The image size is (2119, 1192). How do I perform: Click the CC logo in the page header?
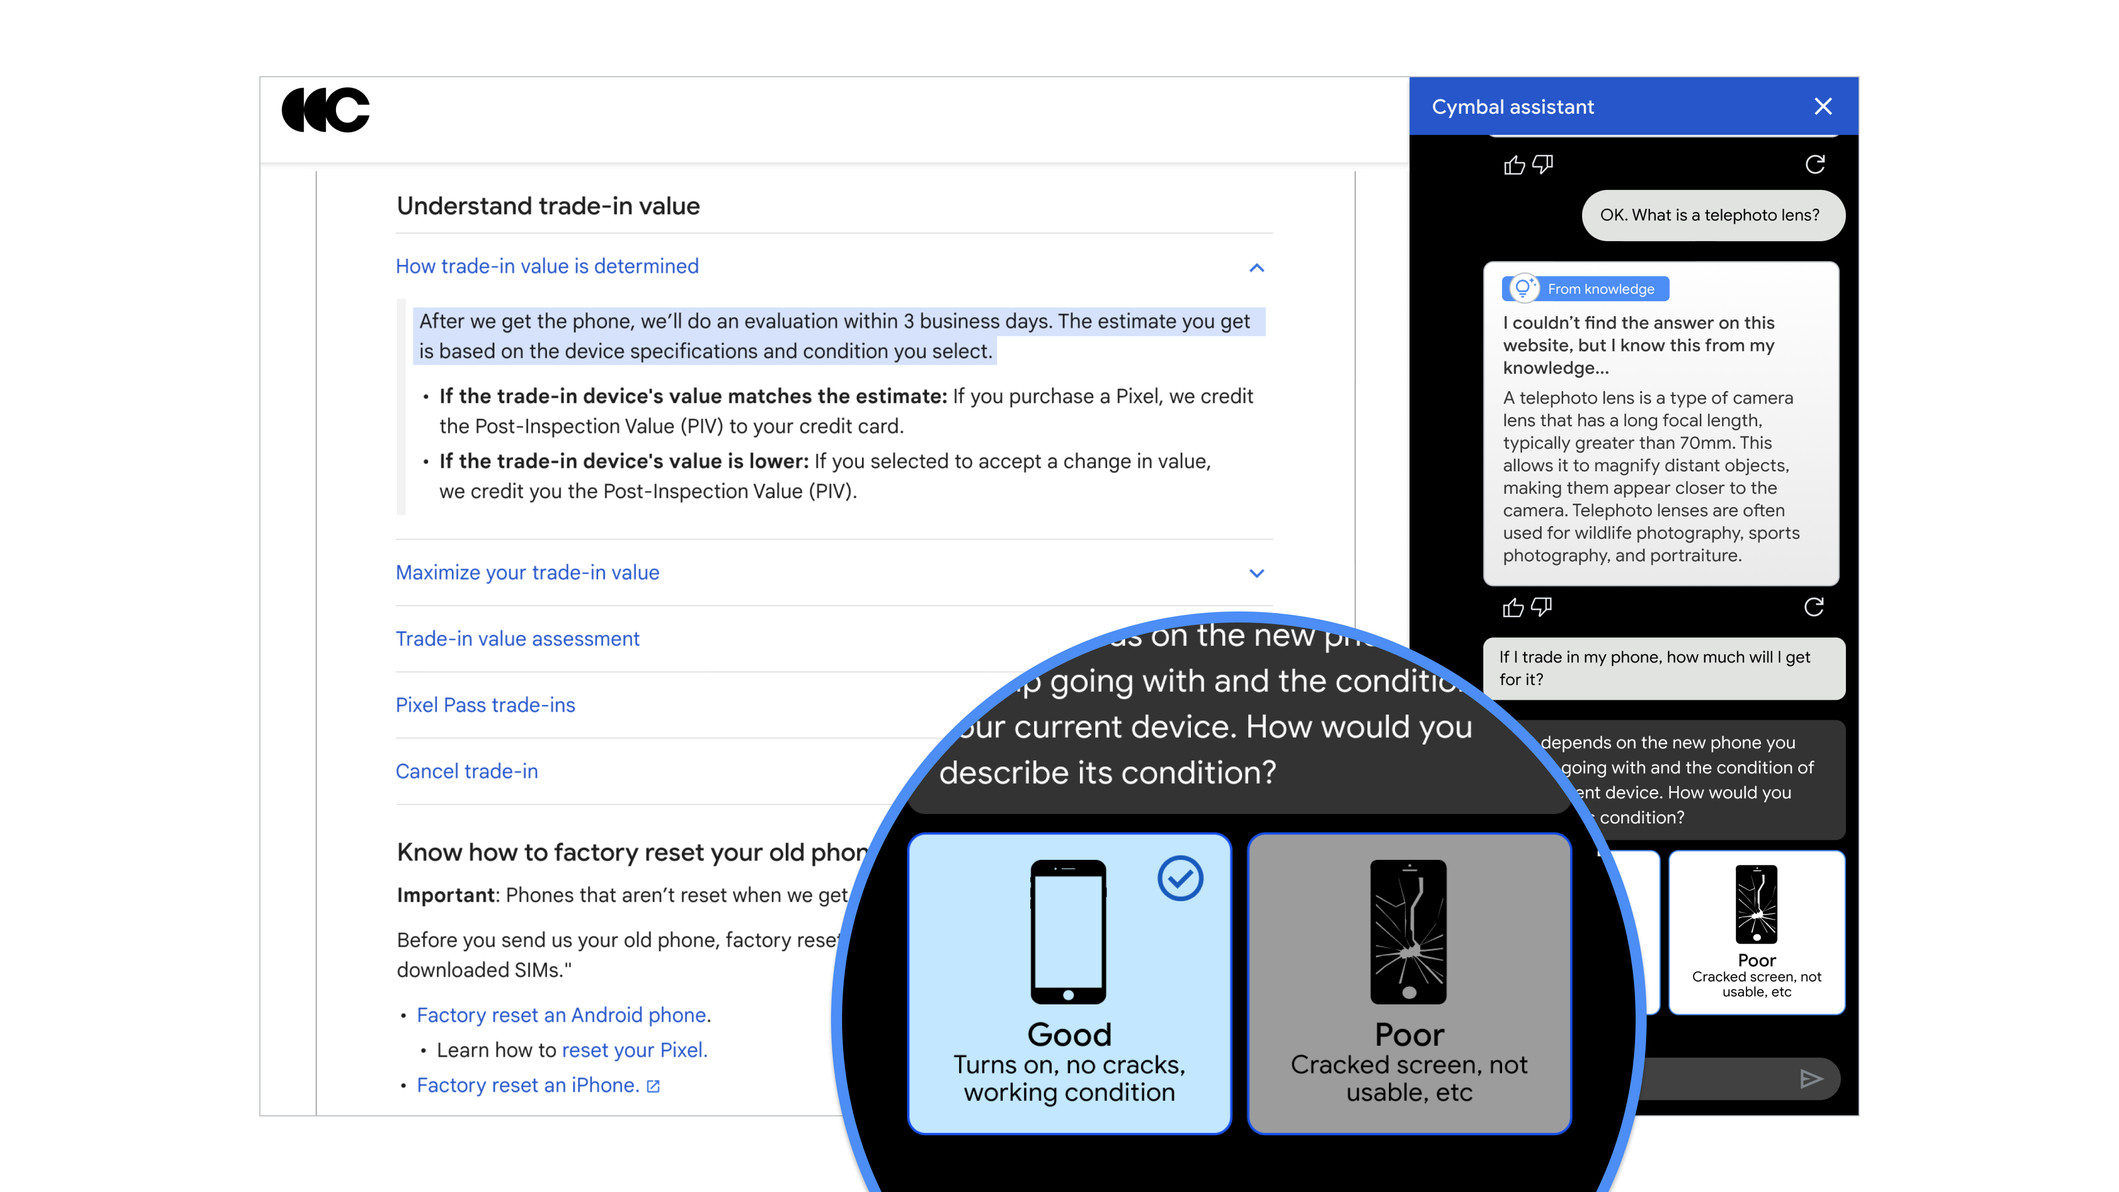click(327, 111)
